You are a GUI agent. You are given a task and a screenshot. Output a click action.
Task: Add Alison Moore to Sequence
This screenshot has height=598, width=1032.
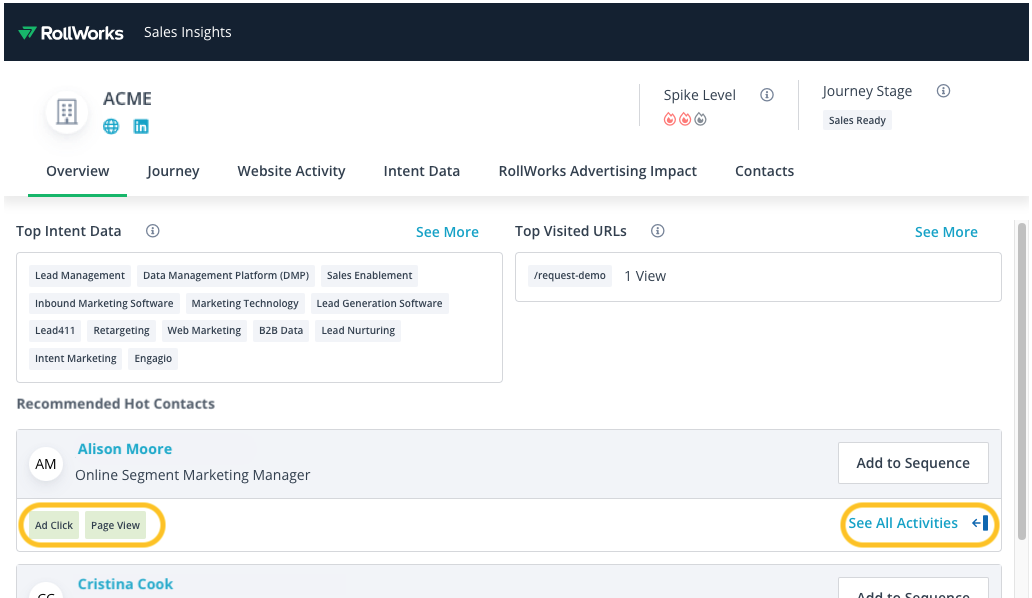[x=913, y=463]
